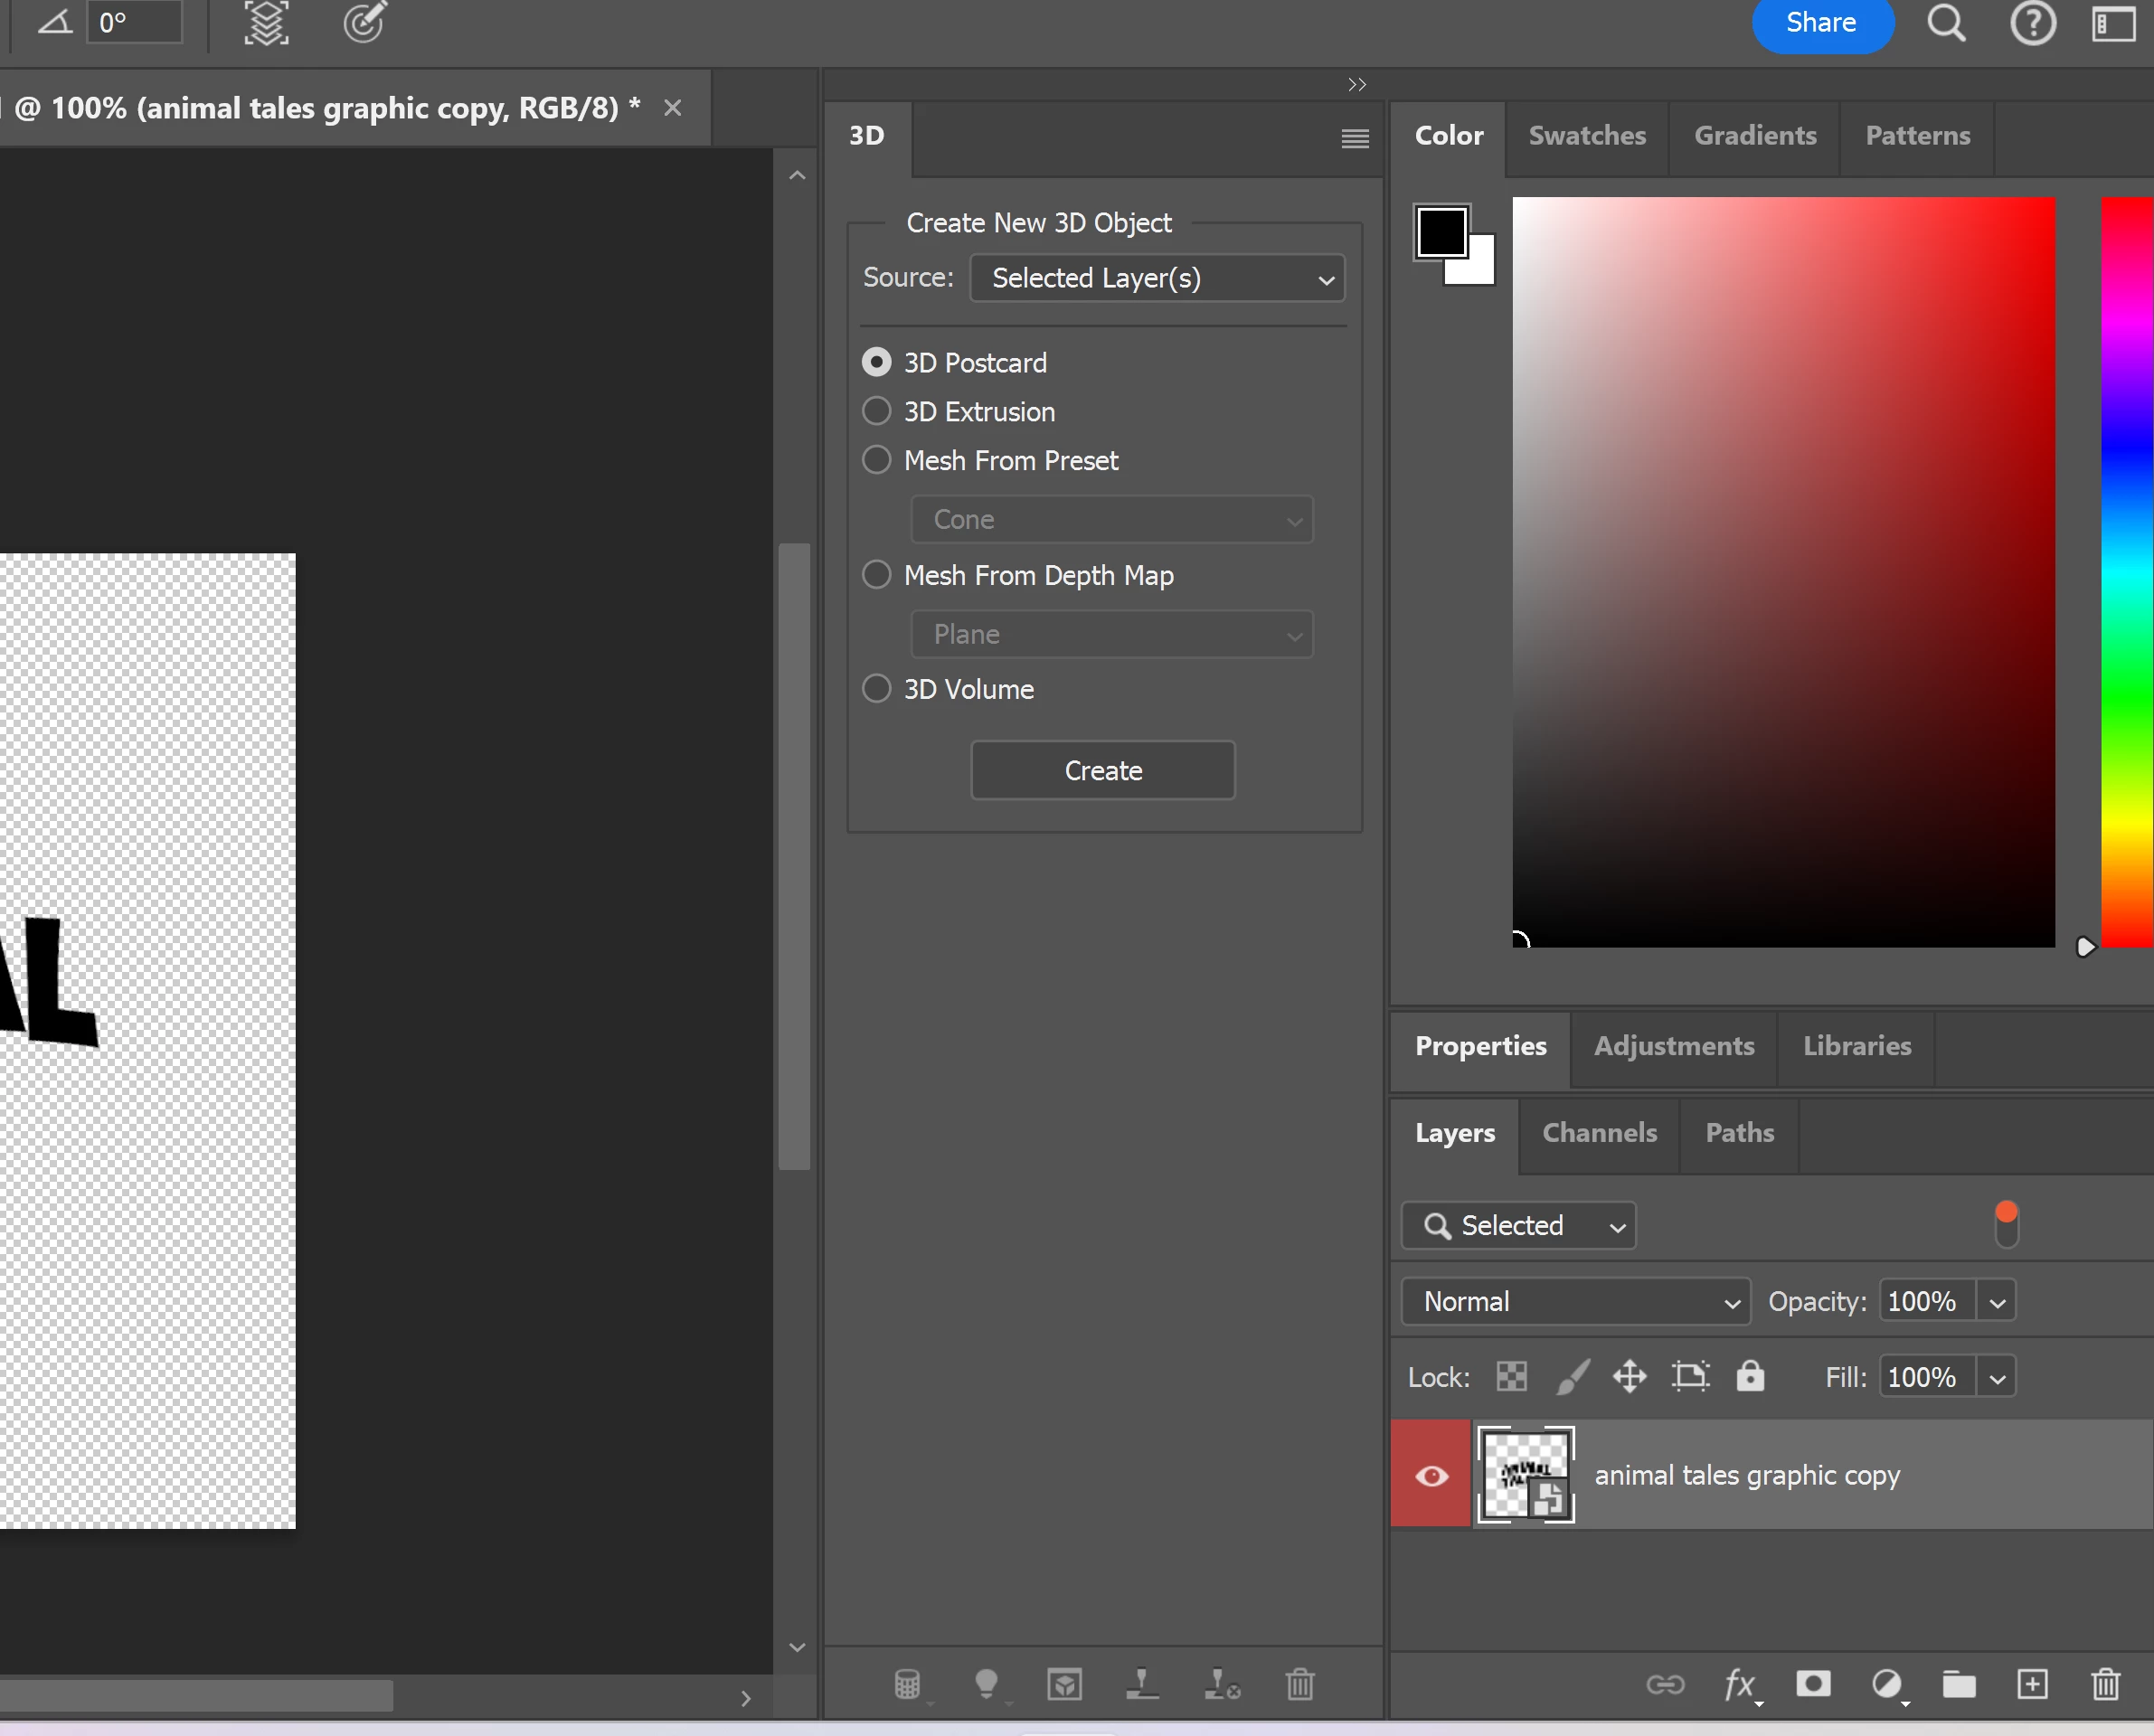Click the blue Share button
This screenshot has width=2154, height=1736.
1821,22
